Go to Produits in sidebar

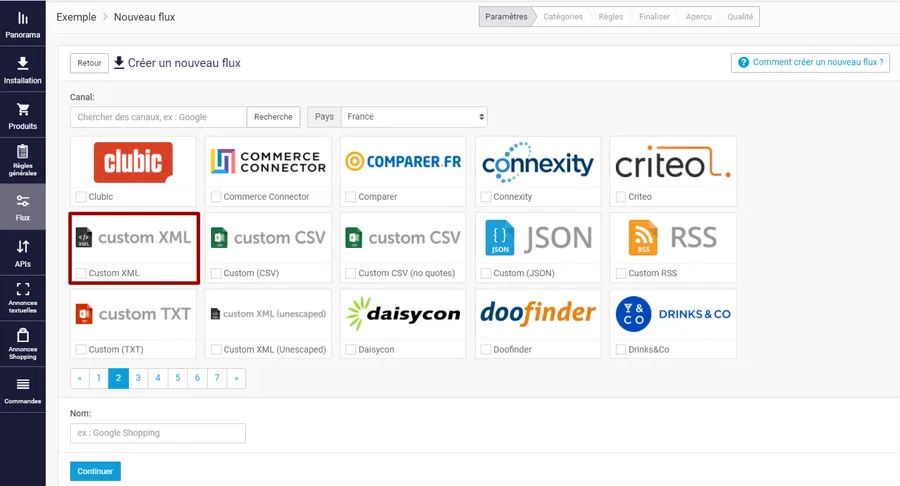pos(22,115)
